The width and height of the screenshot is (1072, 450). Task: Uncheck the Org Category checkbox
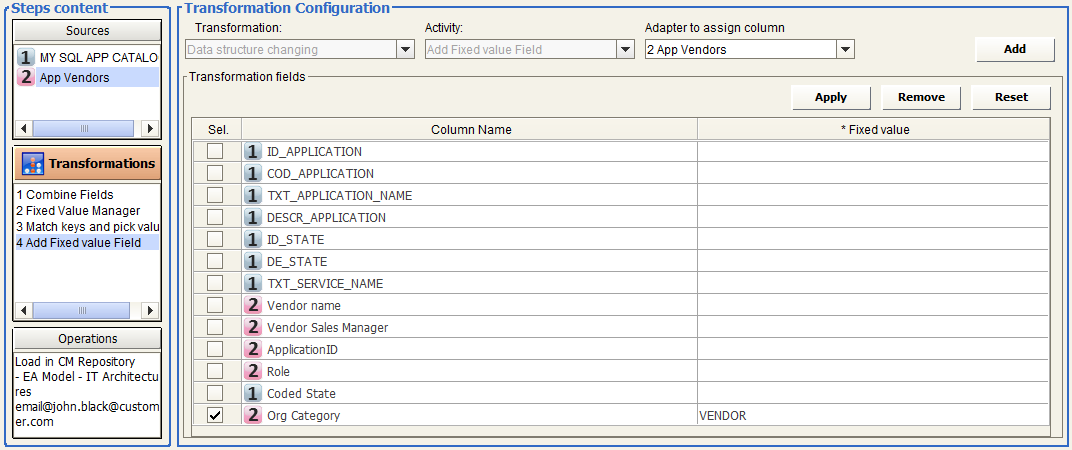[215, 416]
